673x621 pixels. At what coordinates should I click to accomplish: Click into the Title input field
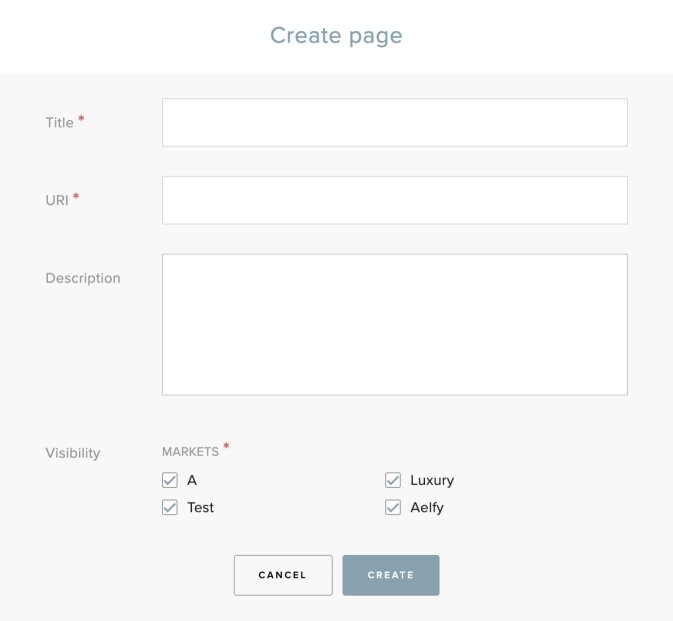(394, 122)
